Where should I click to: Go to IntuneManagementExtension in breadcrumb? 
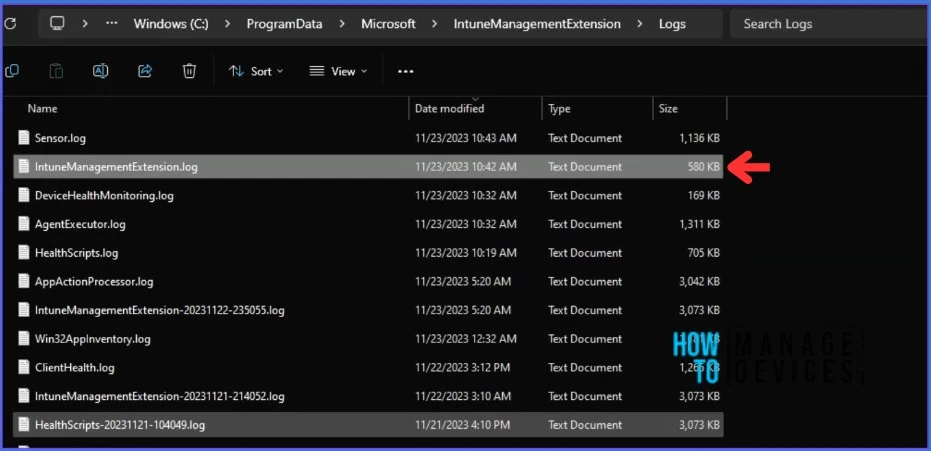point(537,24)
